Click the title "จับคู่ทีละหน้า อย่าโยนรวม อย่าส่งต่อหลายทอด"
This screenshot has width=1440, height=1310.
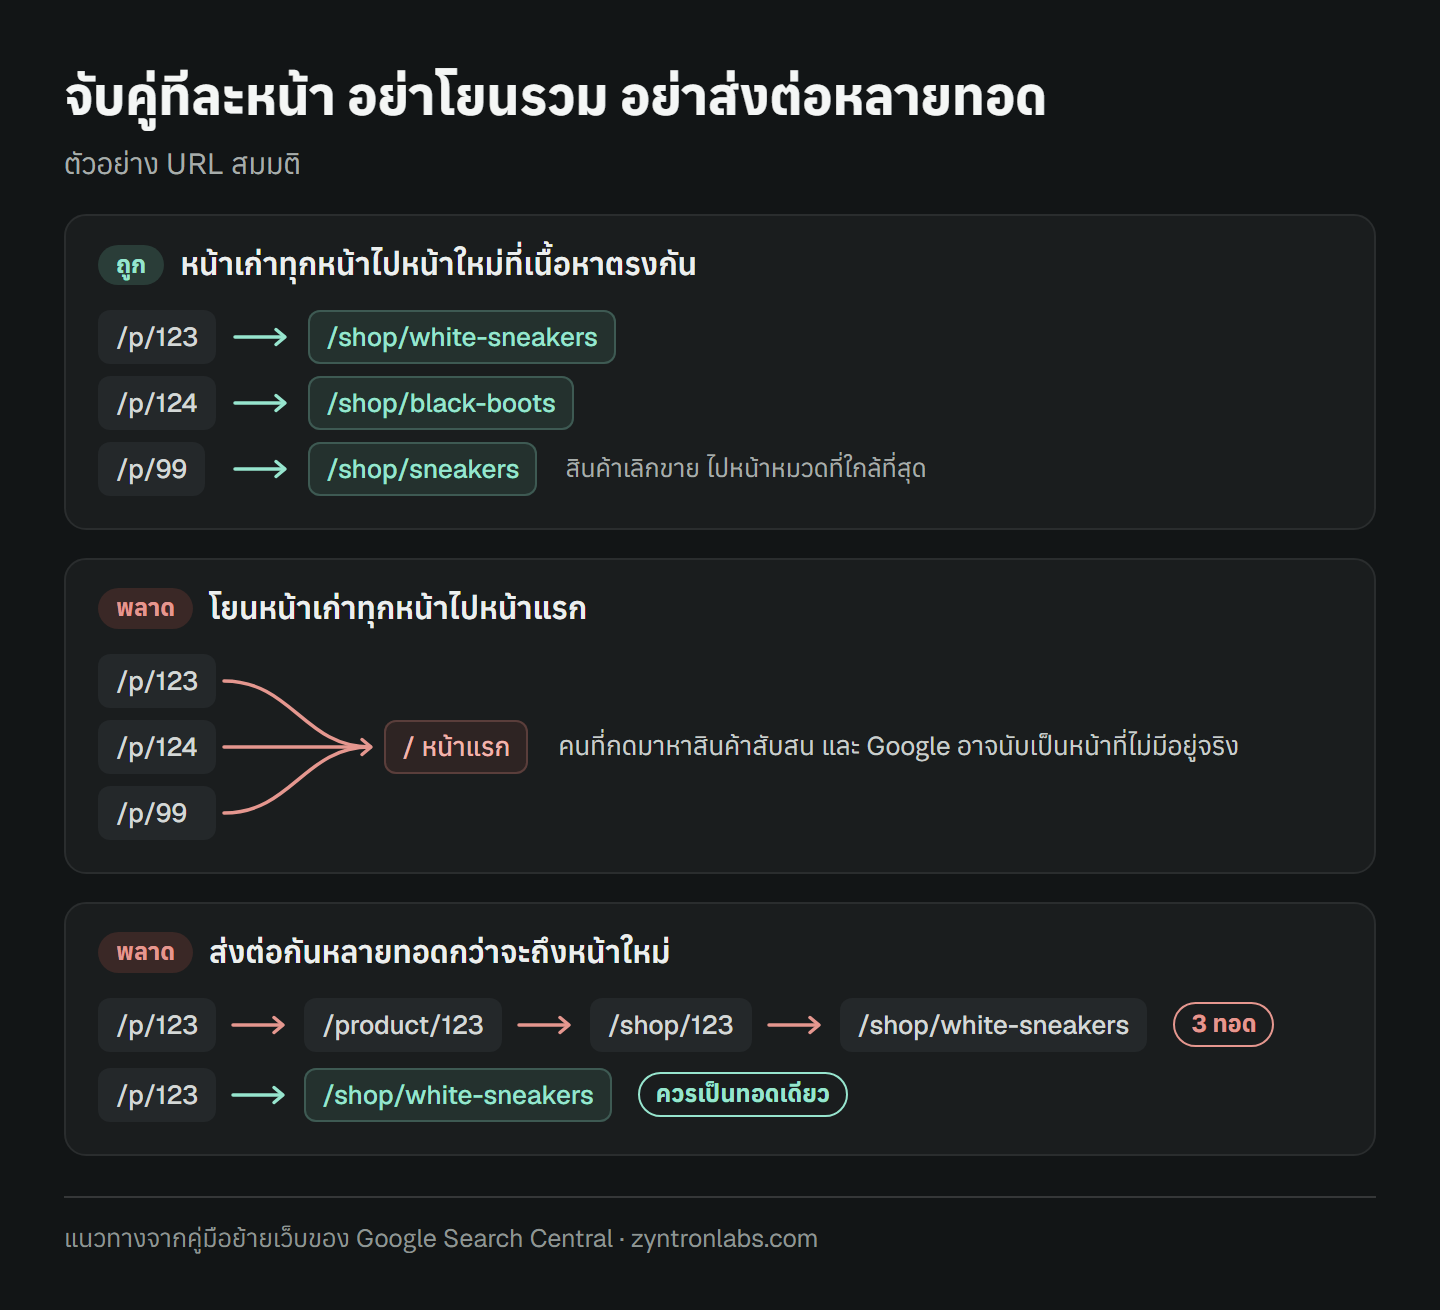[x=555, y=99]
